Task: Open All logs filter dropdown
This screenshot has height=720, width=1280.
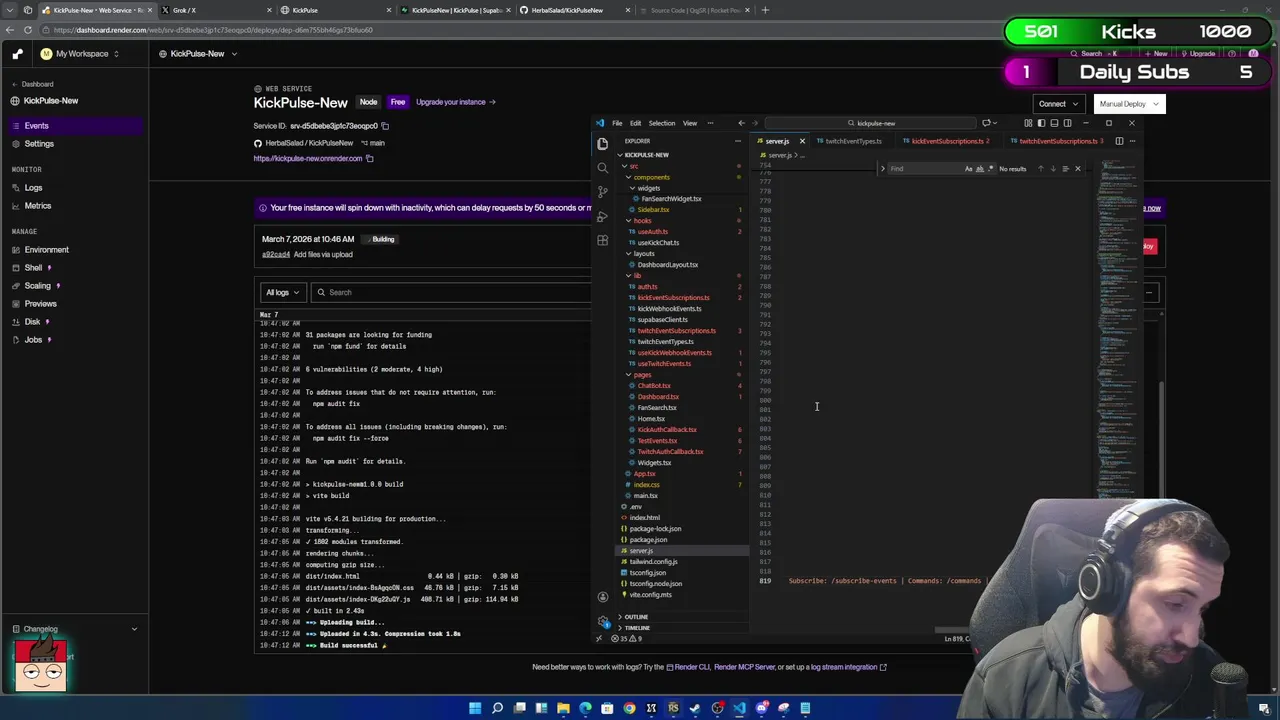Action: tap(283, 292)
